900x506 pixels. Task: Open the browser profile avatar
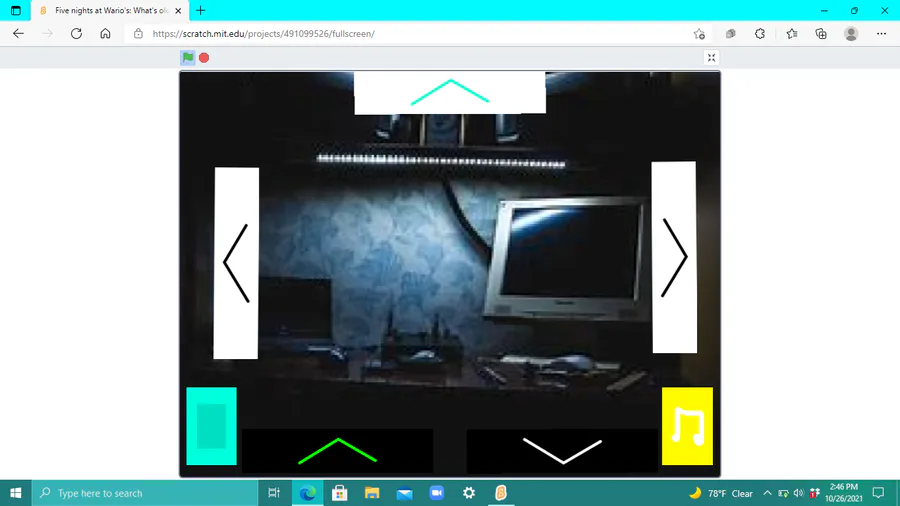coord(851,34)
